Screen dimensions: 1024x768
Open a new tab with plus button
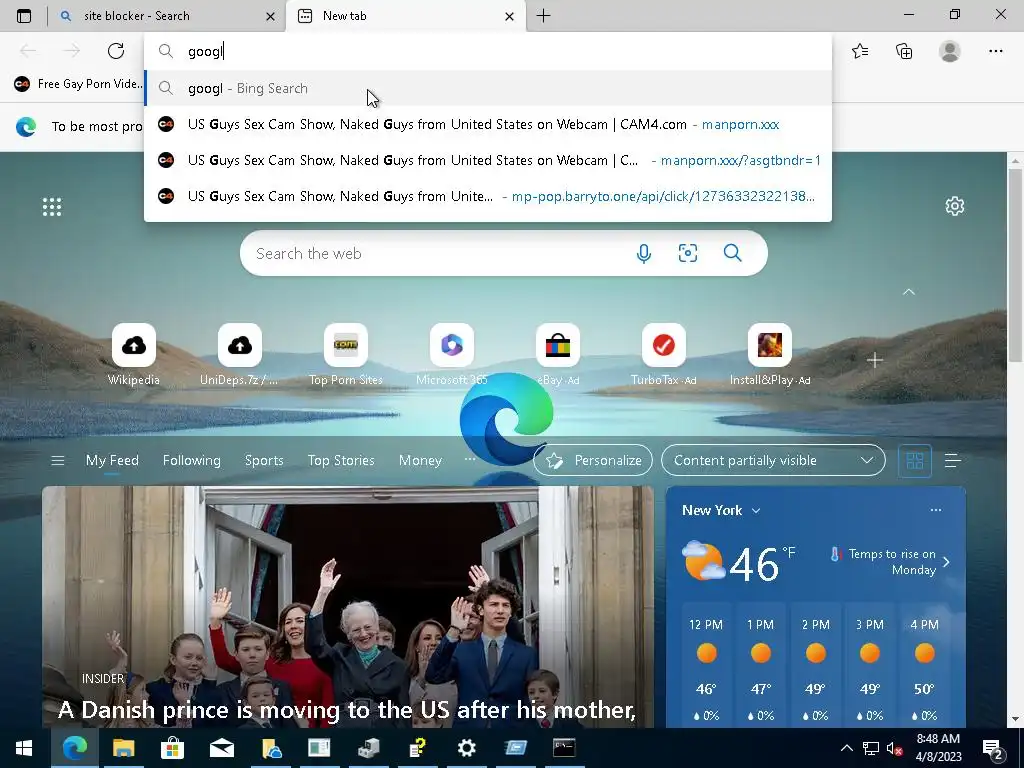(543, 16)
